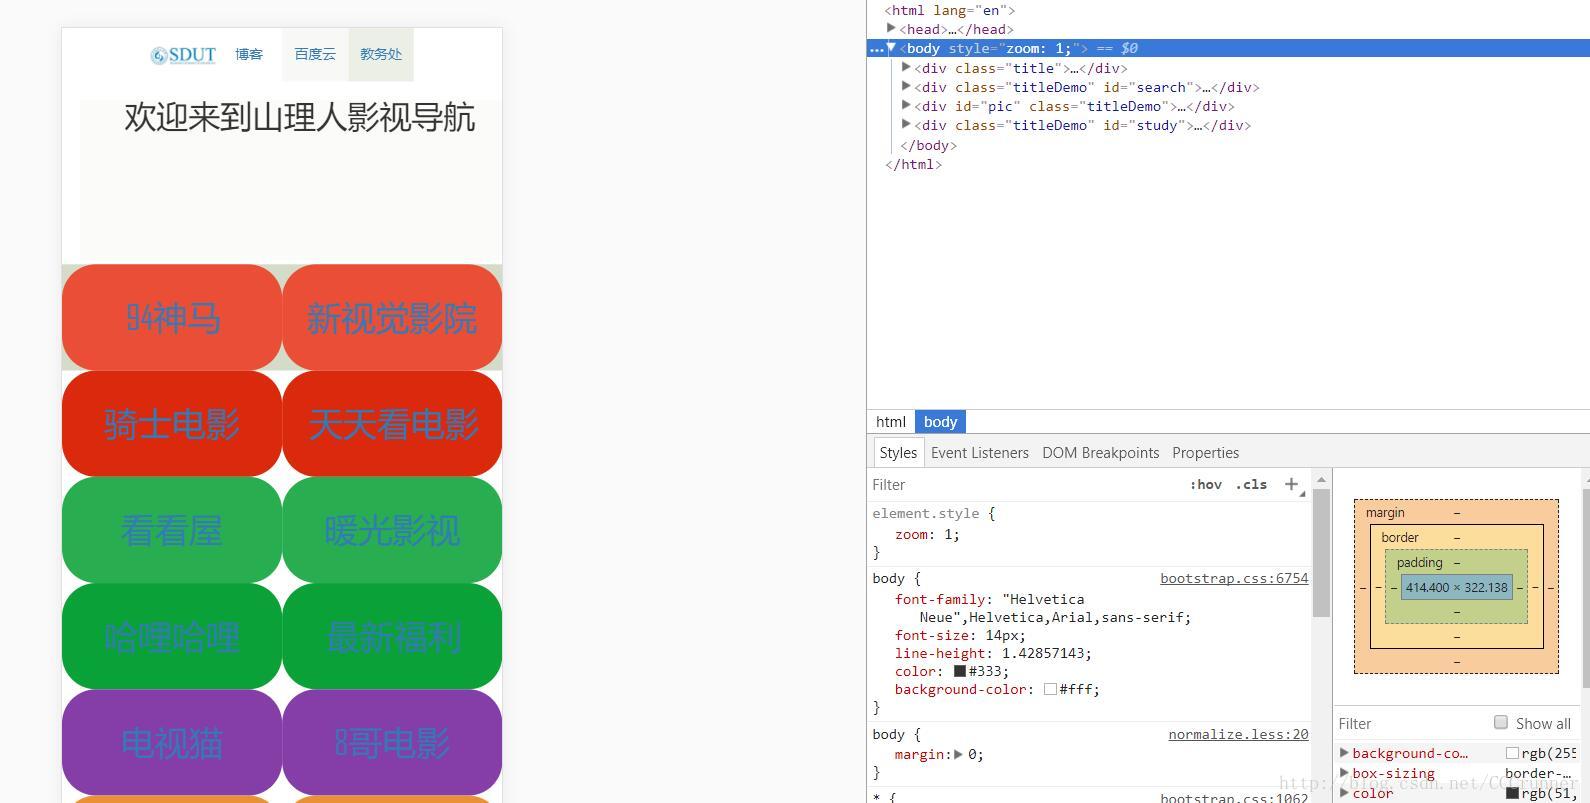Click the ellipsis menu beside body element
This screenshot has height=803, width=1590.
pyautogui.click(x=876, y=48)
